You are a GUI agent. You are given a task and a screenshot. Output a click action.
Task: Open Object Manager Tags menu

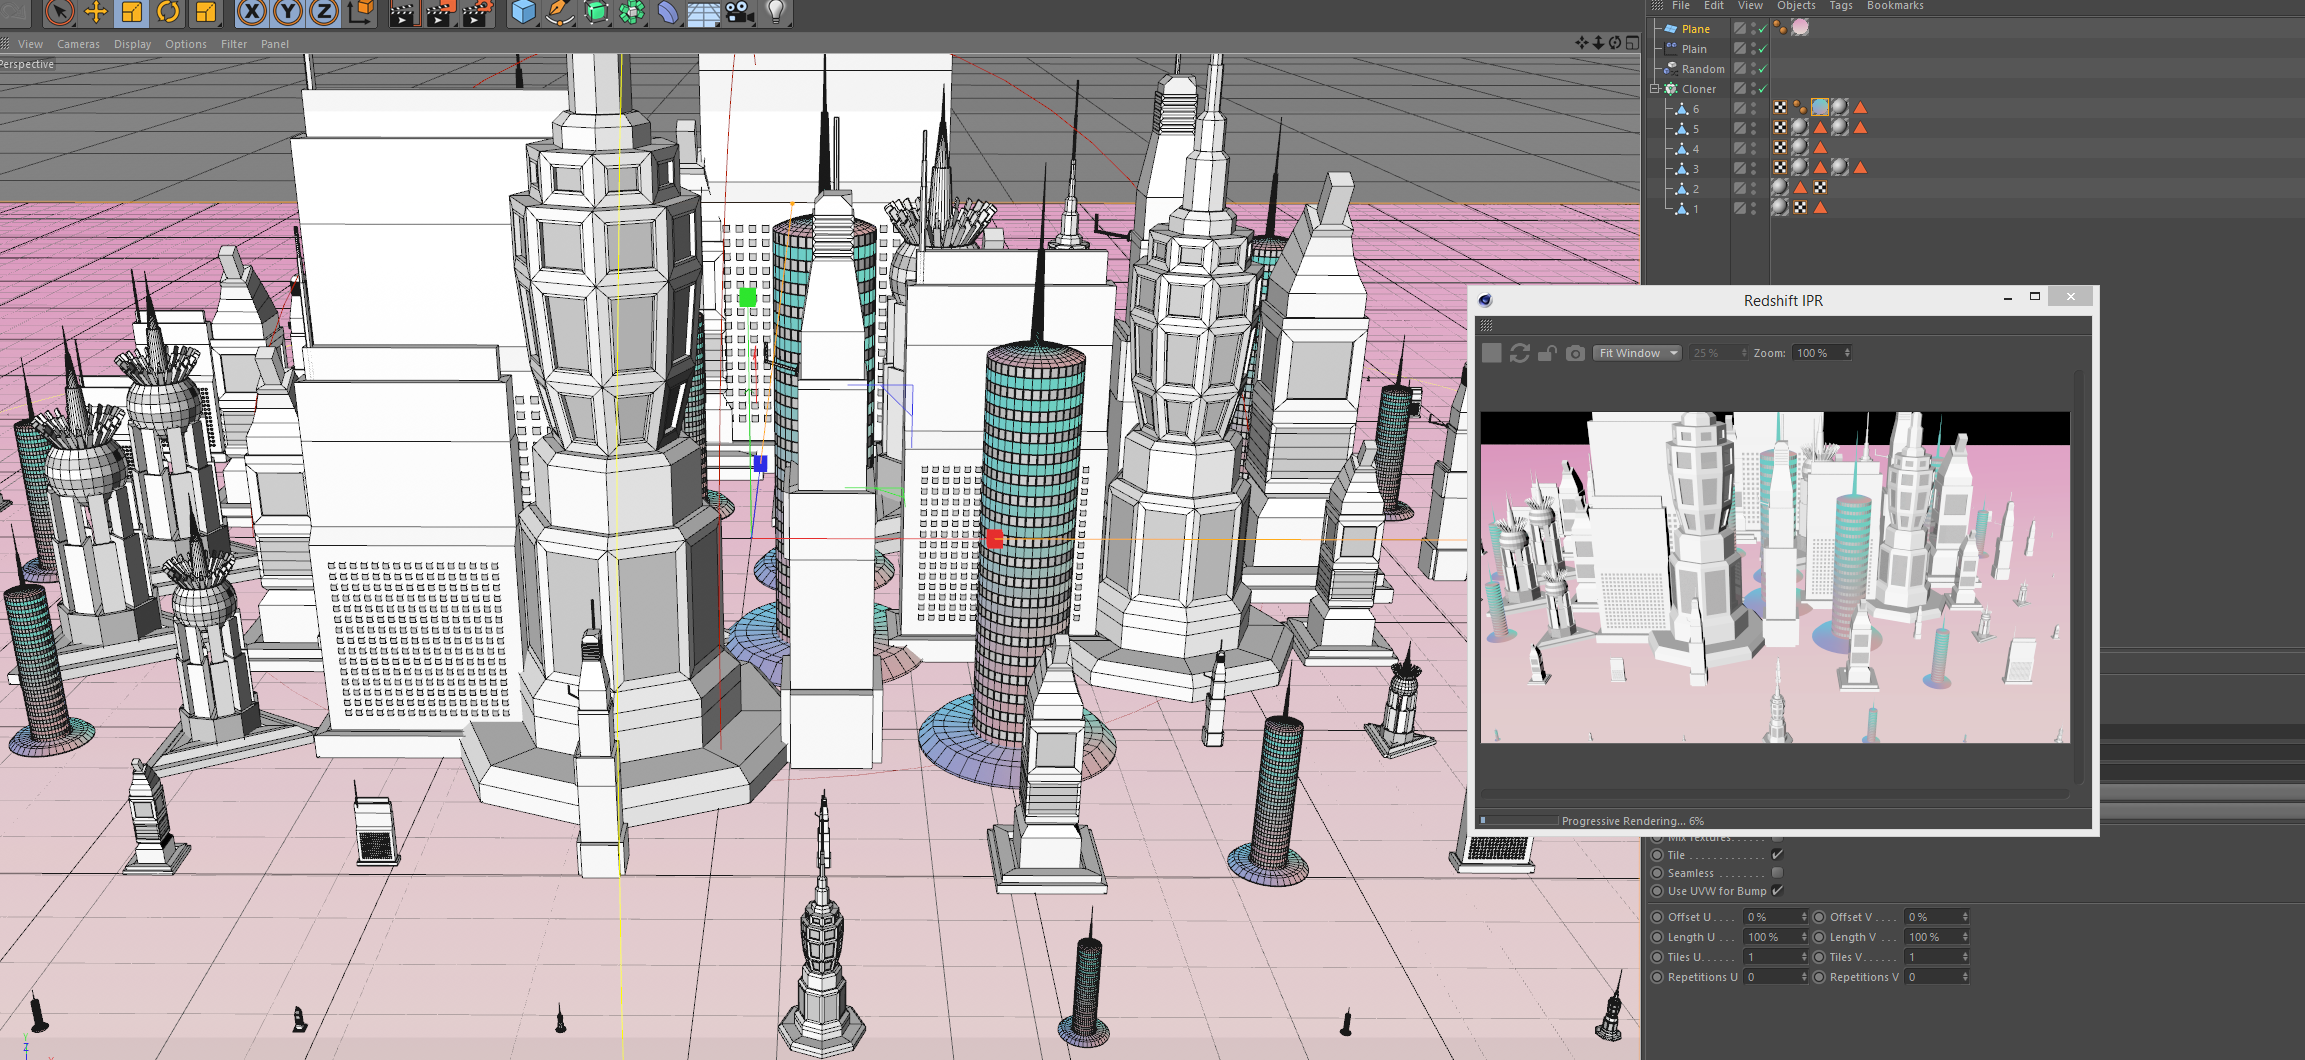click(x=1841, y=6)
